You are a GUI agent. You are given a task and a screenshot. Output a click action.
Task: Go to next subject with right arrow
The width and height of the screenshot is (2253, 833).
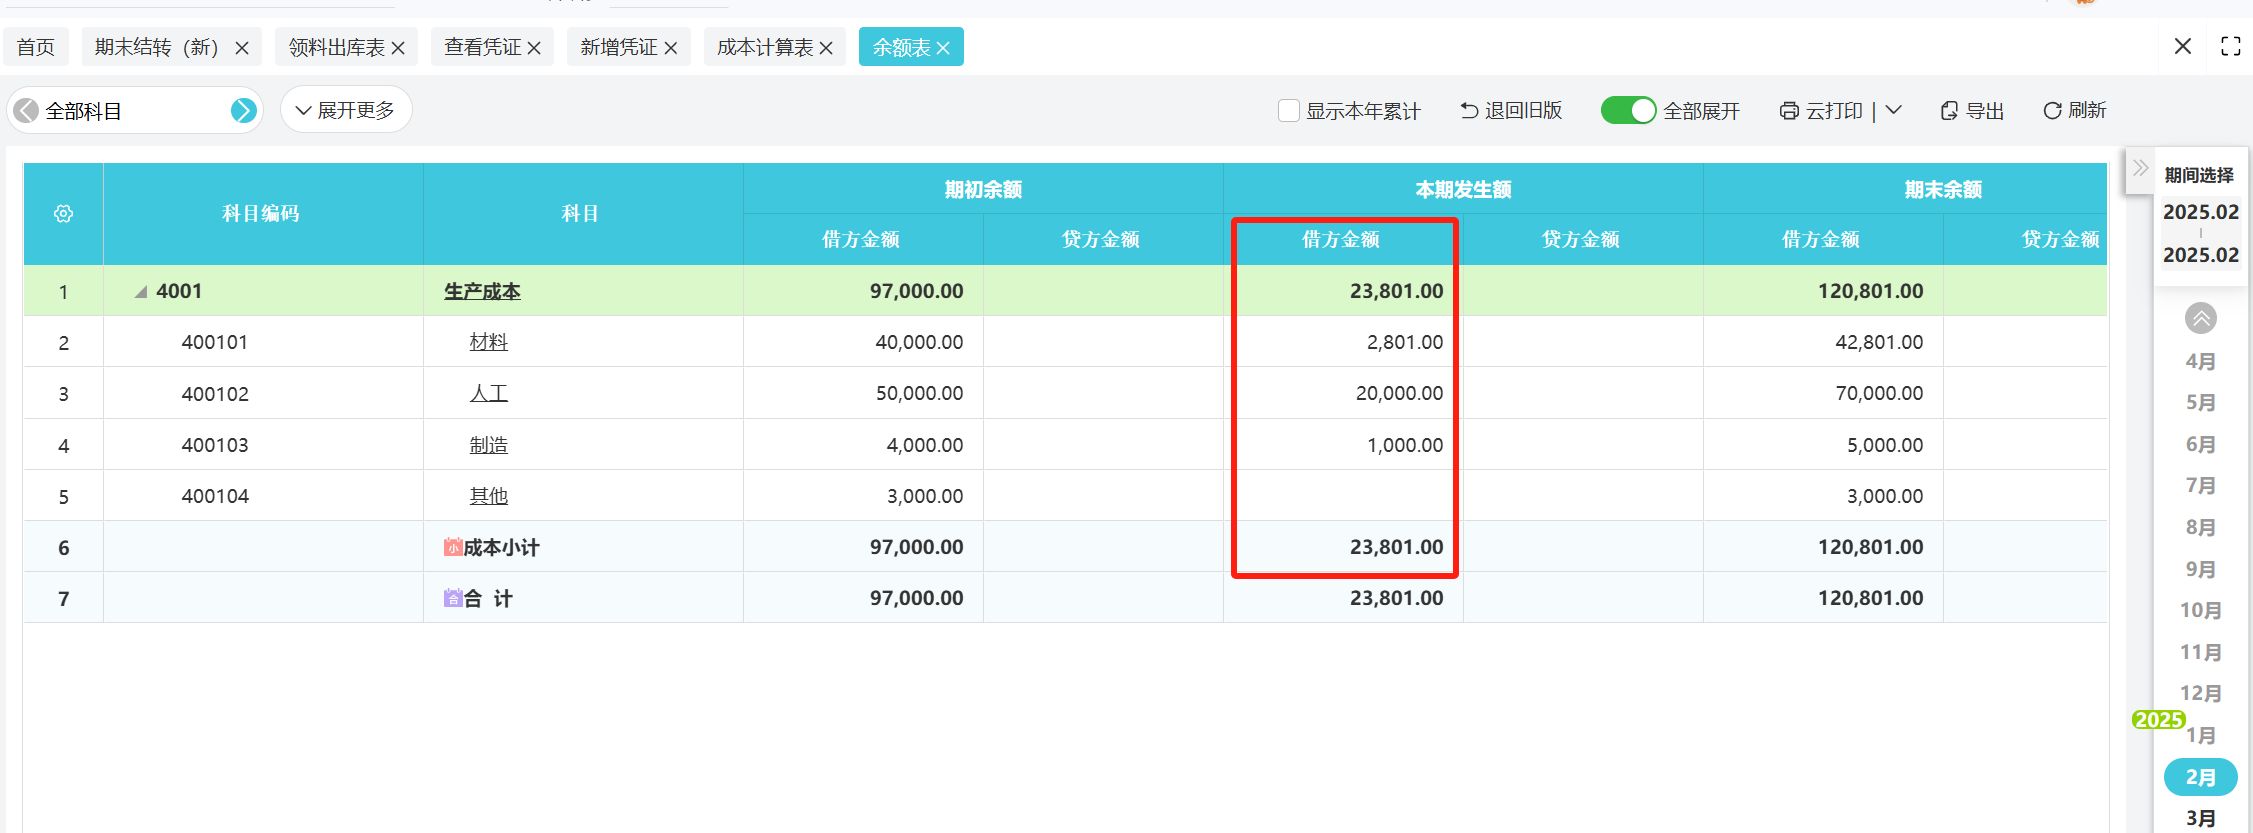243,111
